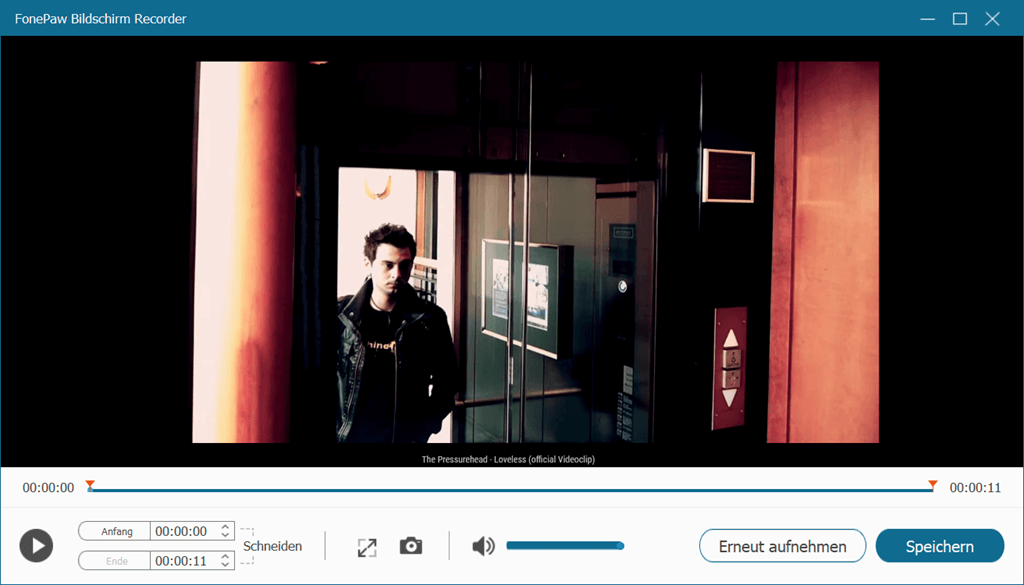Select the Anfang start marker button
This screenshot has width=1024, height=585.
click(115, 531)
